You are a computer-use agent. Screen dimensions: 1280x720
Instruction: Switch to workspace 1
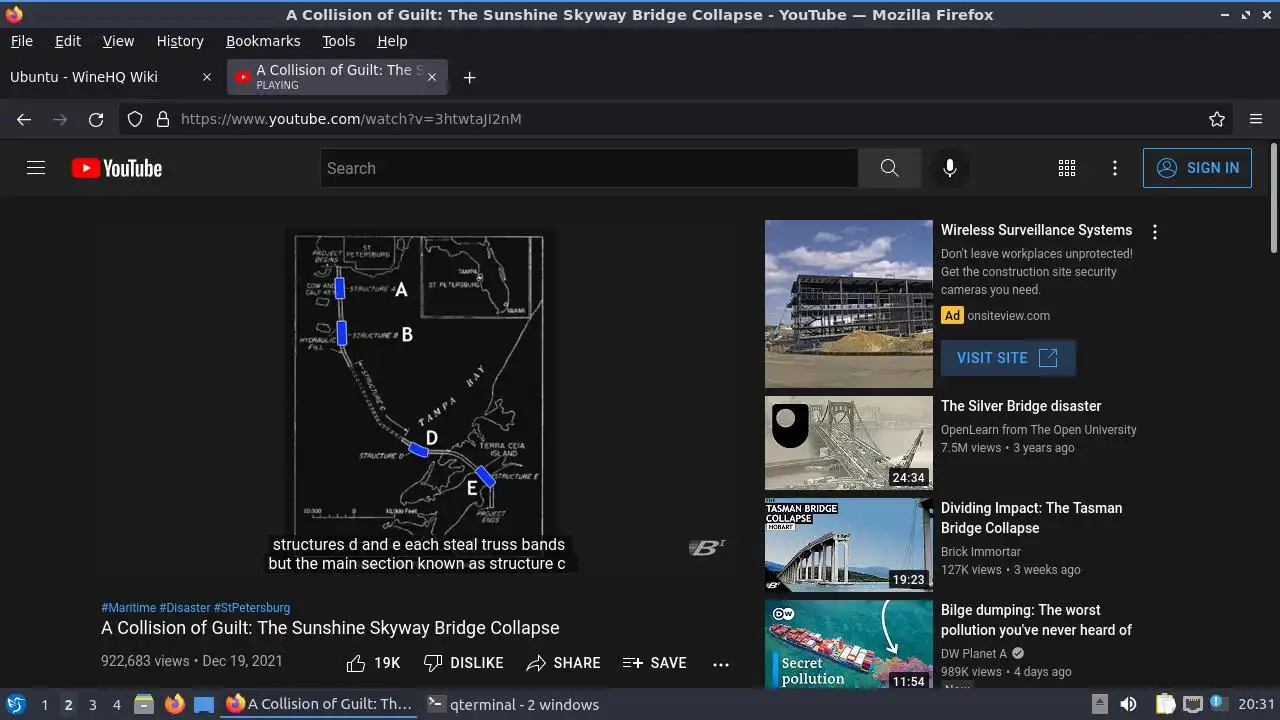(x=44, y=704)
